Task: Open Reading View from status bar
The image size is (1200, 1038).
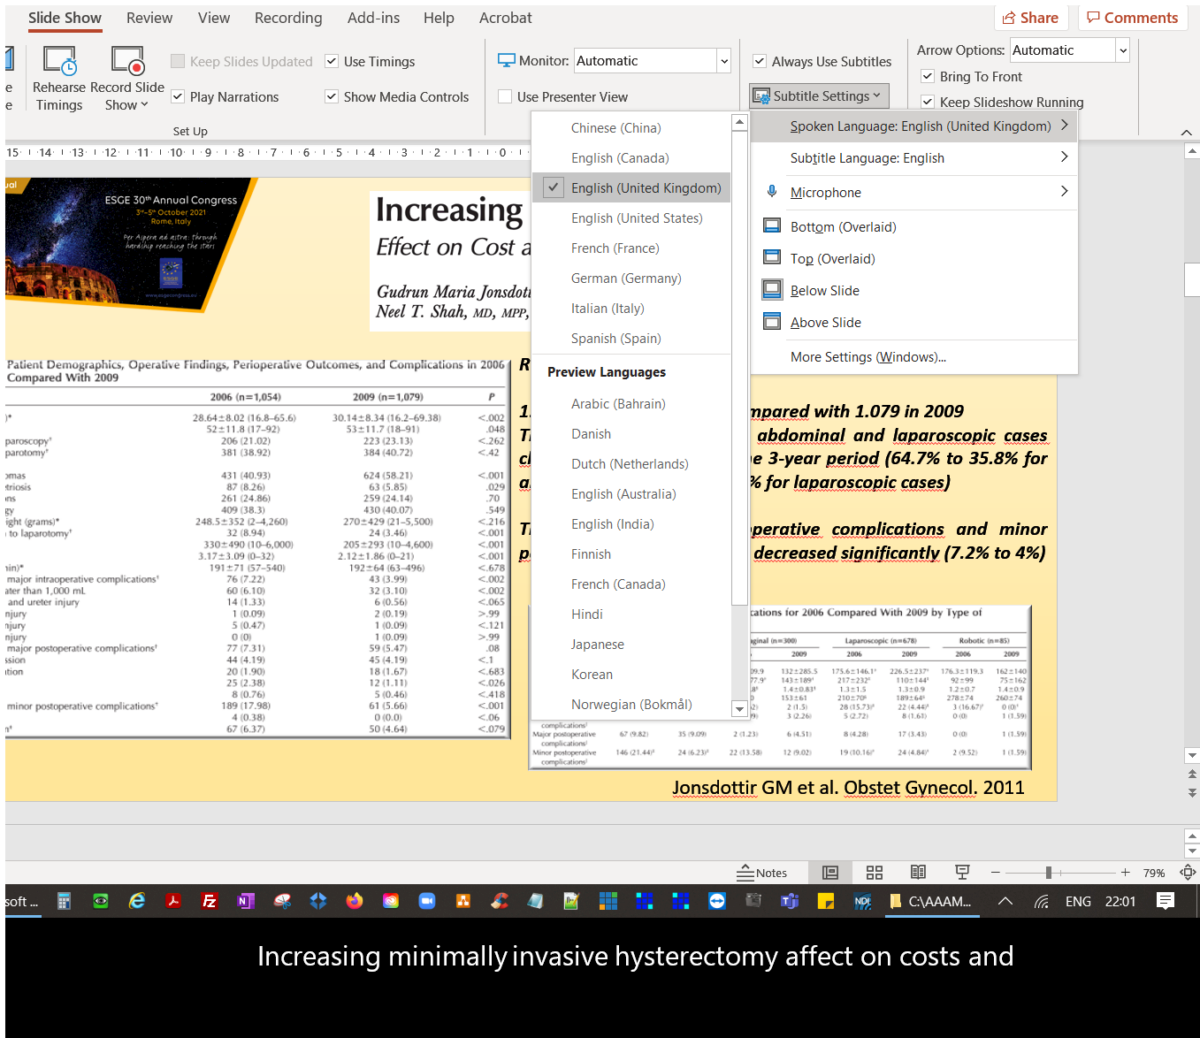Action: click(x=918, y=872)
